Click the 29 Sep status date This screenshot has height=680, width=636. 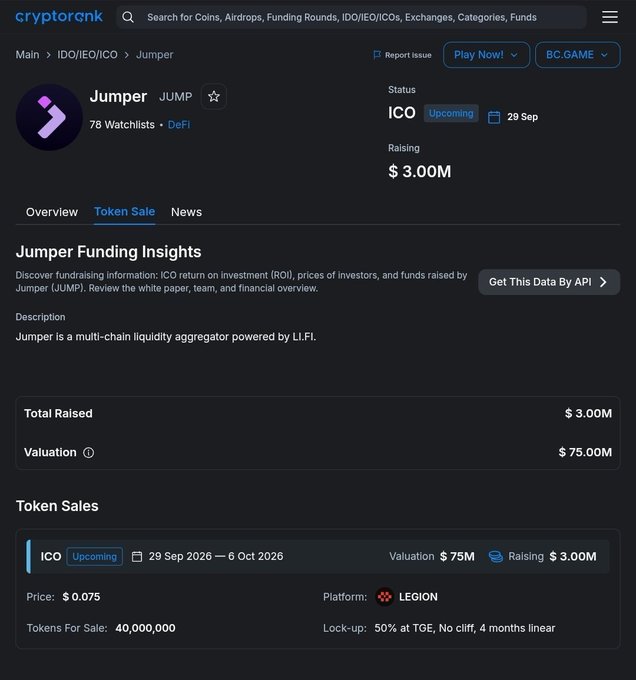pyautogui.click(x=522, y=117)
